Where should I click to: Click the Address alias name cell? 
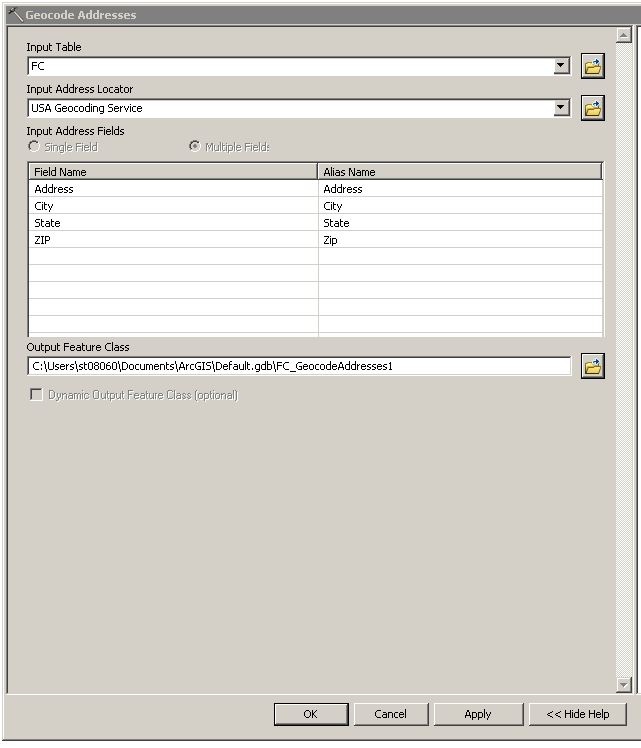460,189
